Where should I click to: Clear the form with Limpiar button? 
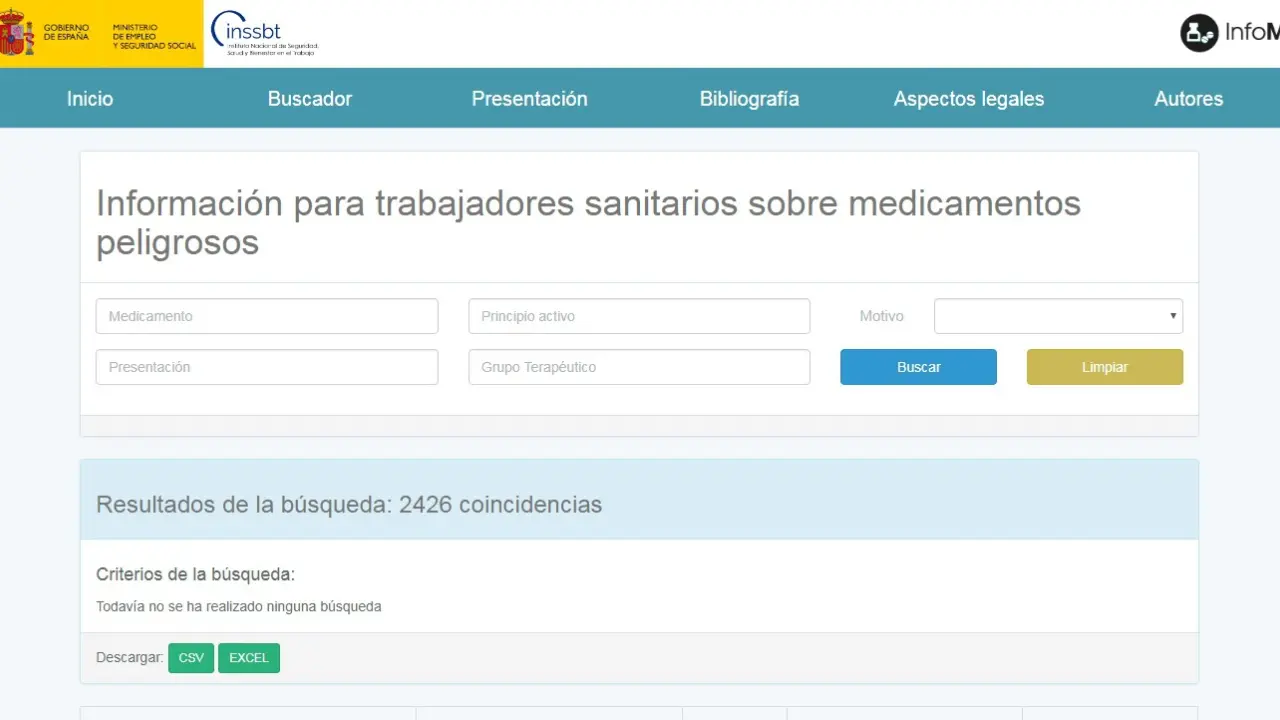point(1104,367)
